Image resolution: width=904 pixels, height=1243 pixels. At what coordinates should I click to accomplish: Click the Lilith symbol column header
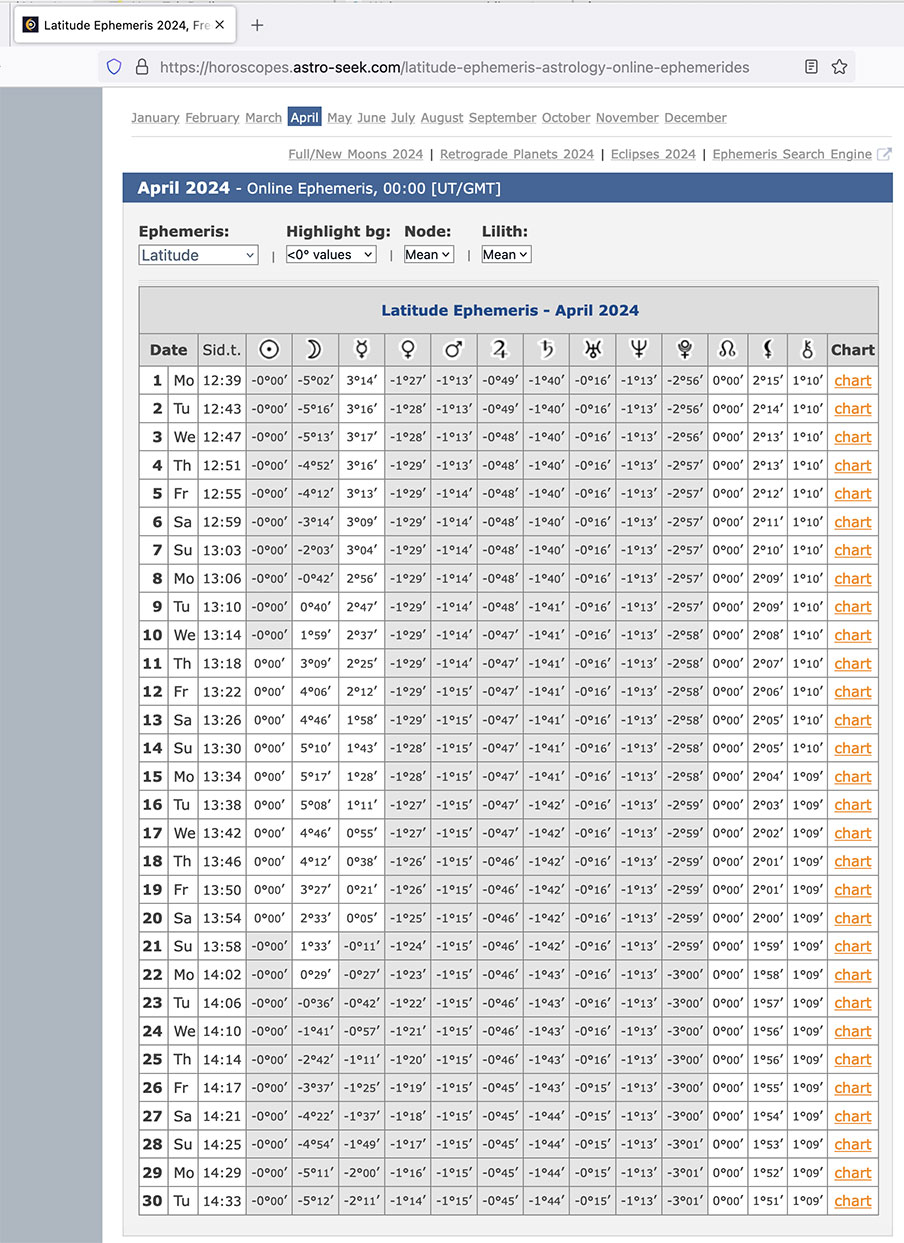768,350
